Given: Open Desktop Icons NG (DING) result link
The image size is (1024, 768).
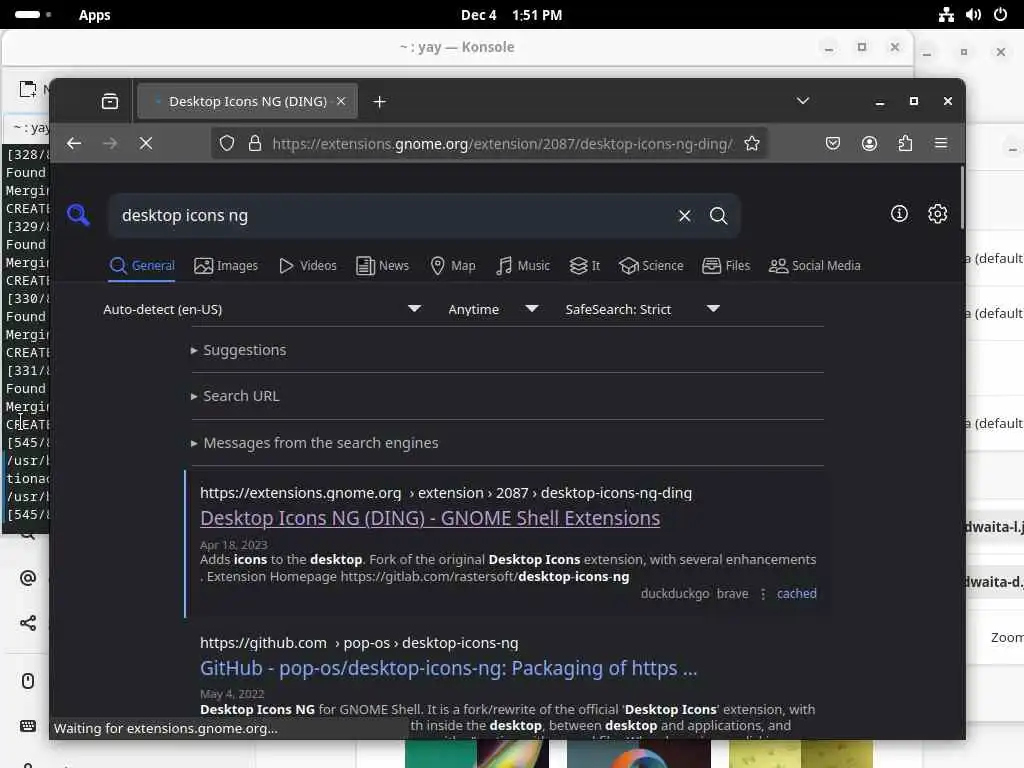Looking at the screenshot, I should pyautogui.click(x=430, y=518).
